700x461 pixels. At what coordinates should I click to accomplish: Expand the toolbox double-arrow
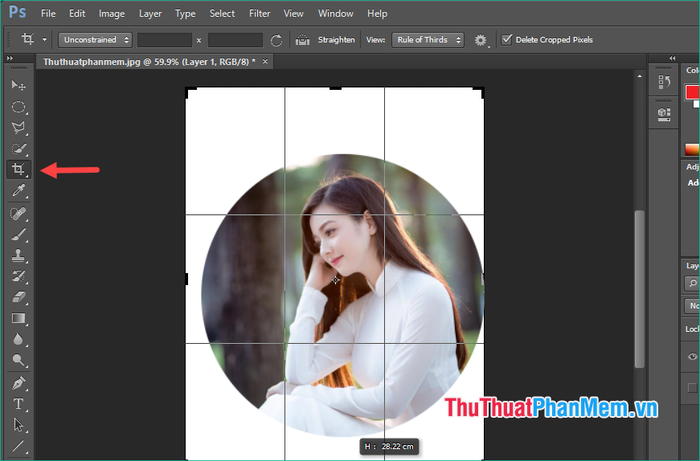(10, 58)
